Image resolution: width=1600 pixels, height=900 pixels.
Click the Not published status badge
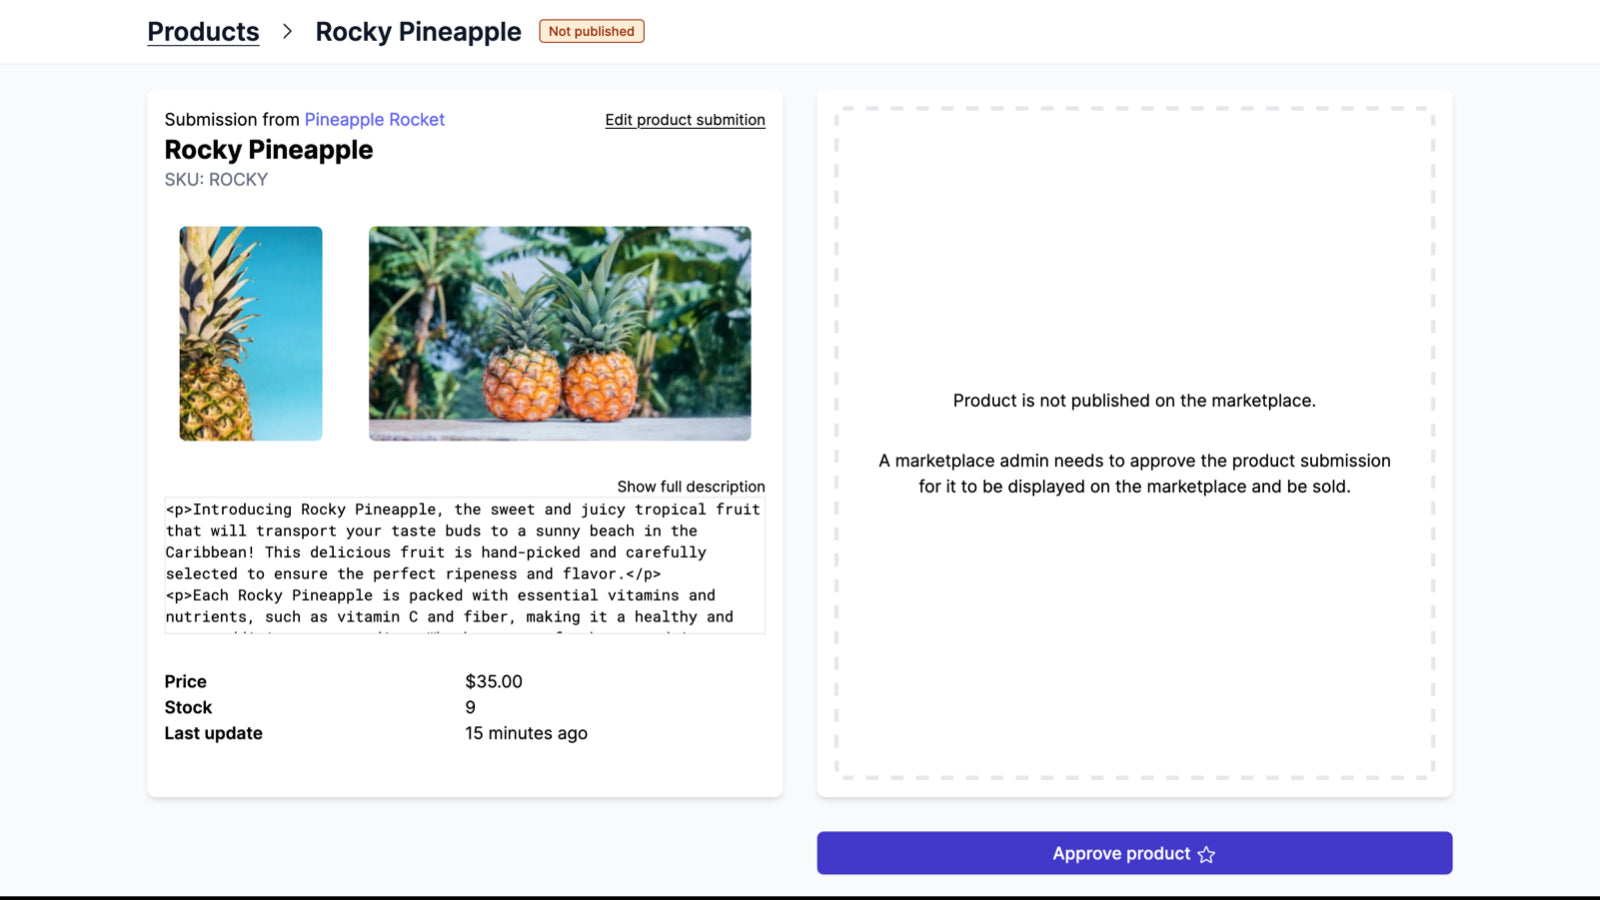tap(591, 31)
